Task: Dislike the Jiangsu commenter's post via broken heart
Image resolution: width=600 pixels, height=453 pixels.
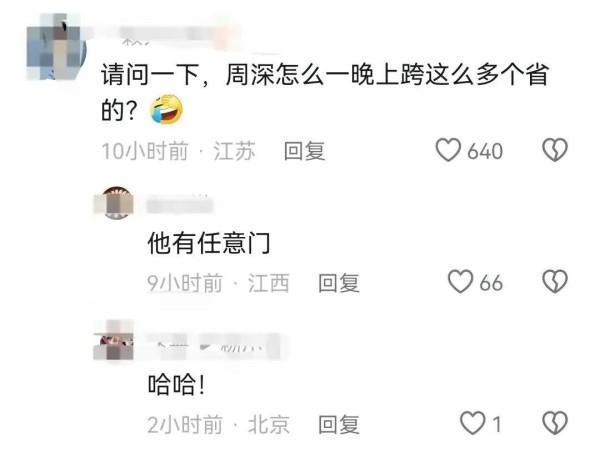Action: [555, 150]
